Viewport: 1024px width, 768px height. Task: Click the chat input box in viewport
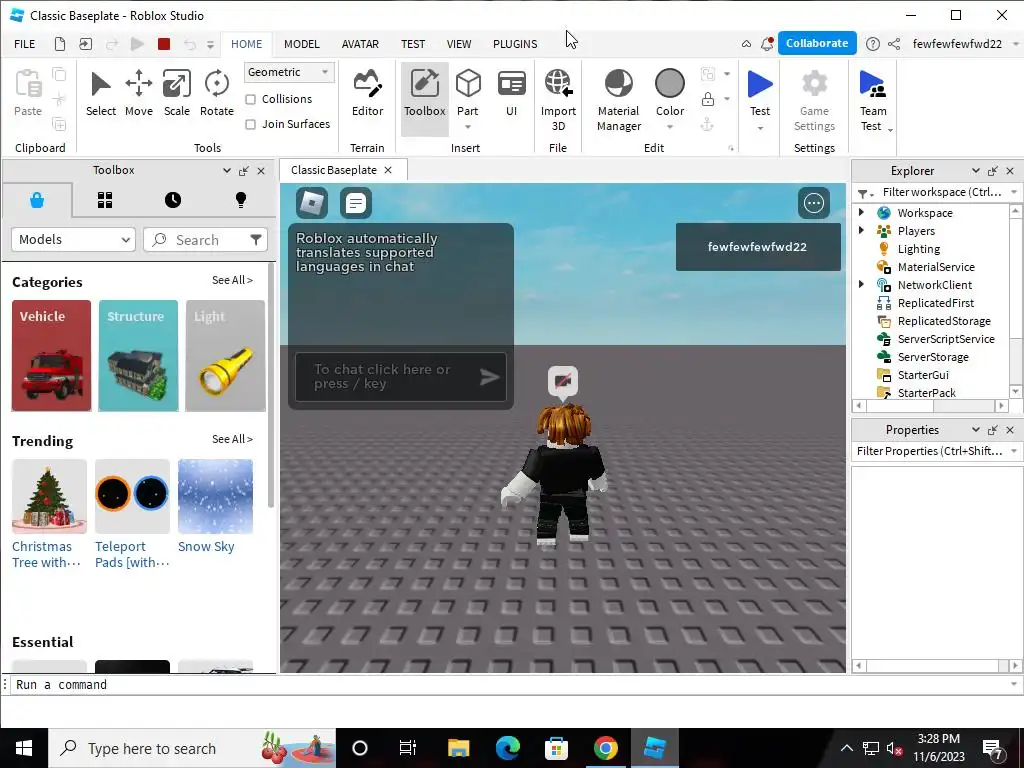tap(401, 377)
